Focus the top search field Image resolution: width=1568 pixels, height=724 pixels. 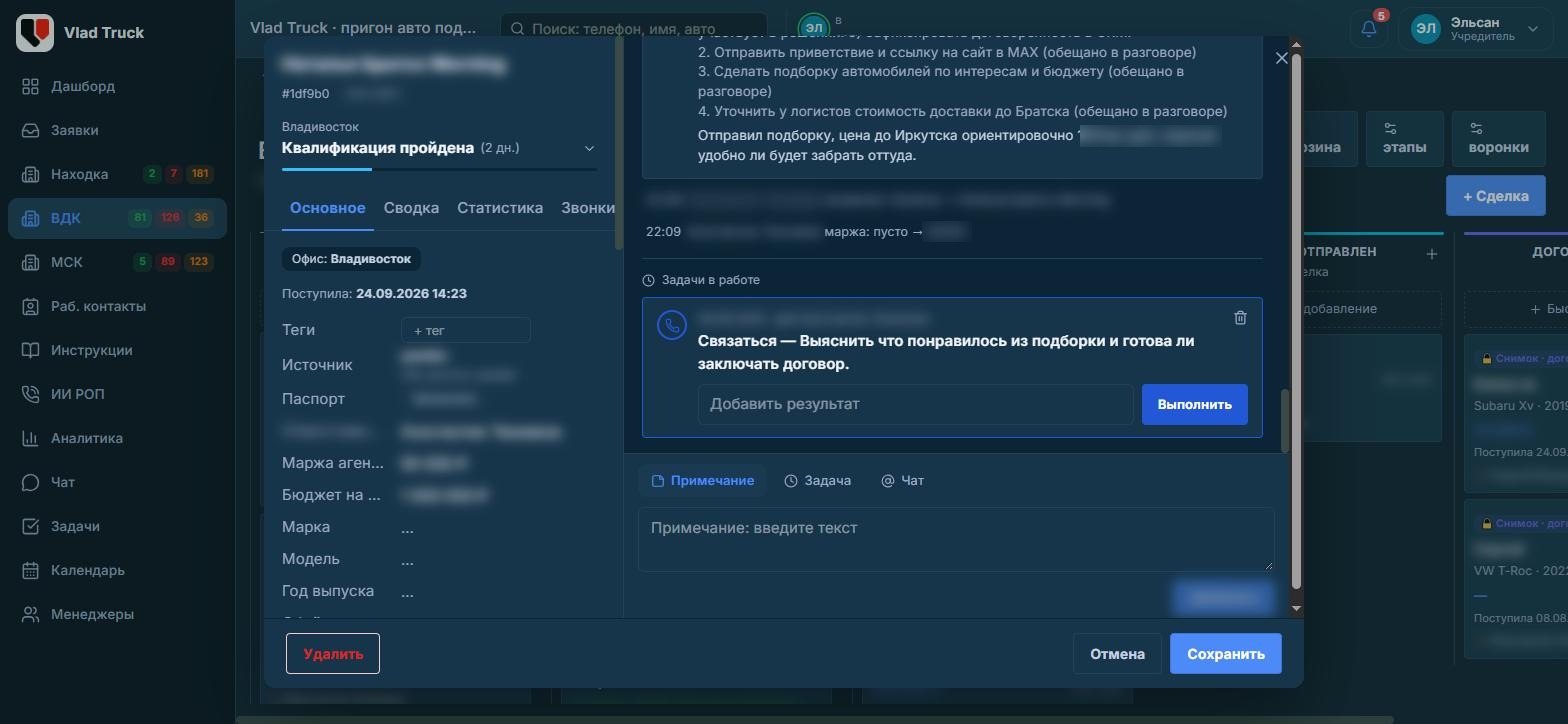click(x=633, y=29)
